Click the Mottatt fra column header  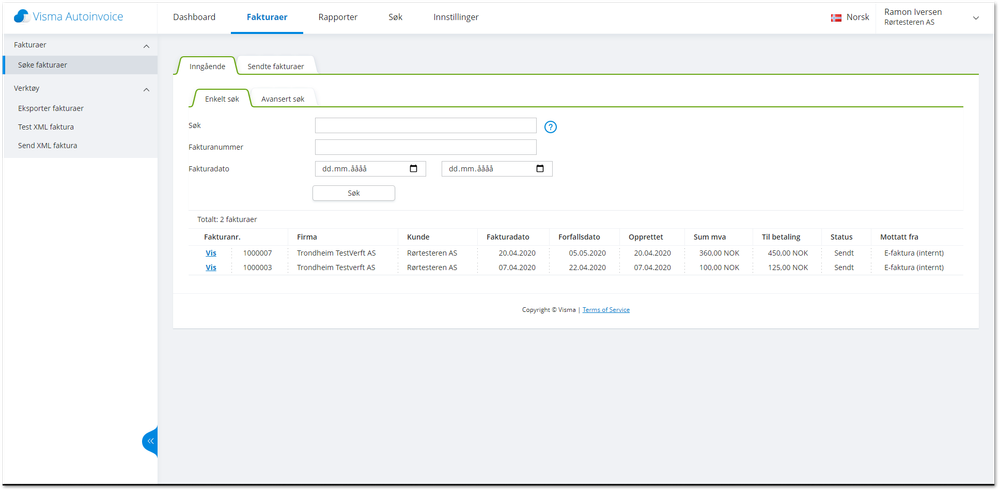899,237
